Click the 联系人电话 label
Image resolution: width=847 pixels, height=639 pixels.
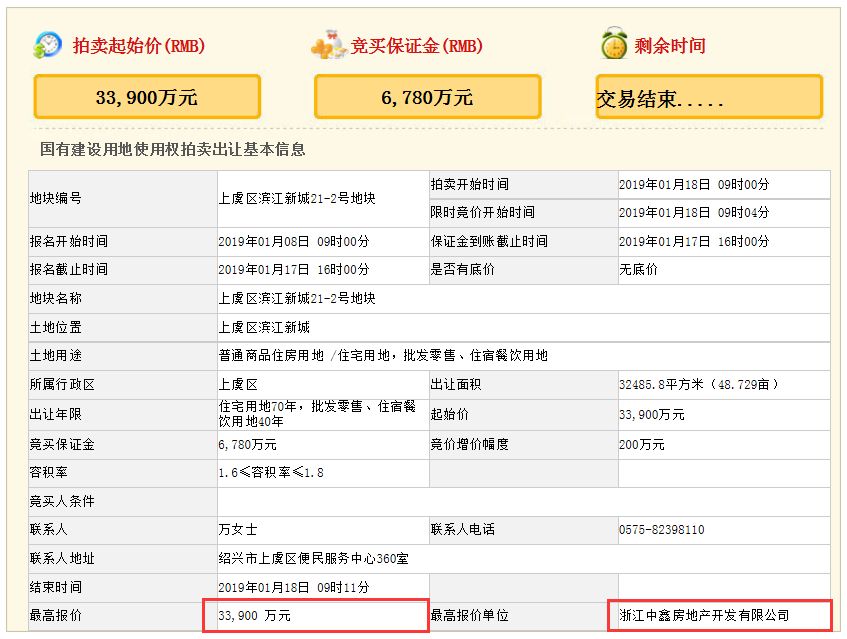click(x=462, y=529)
